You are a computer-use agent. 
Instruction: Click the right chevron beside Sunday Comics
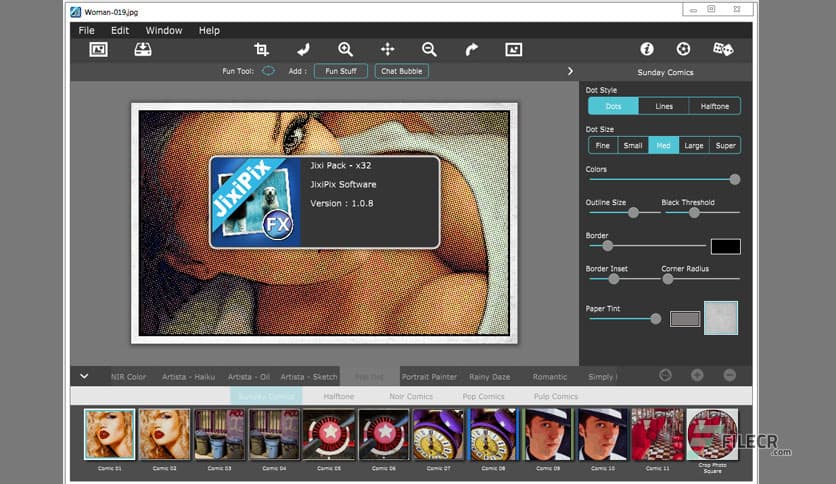click(x=570, y=71)
